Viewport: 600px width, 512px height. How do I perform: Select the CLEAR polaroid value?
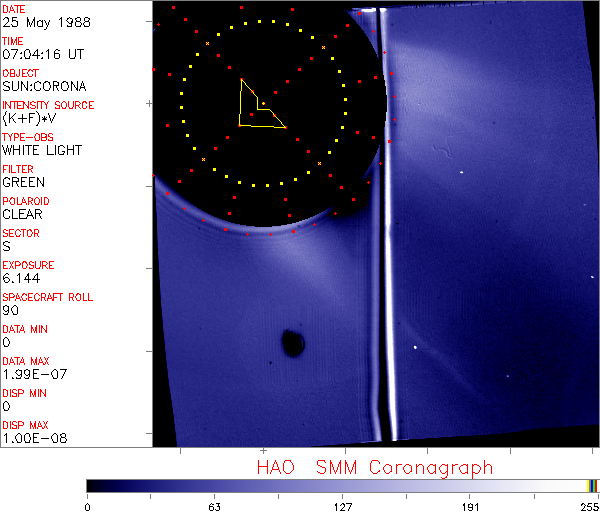point(23,215)
